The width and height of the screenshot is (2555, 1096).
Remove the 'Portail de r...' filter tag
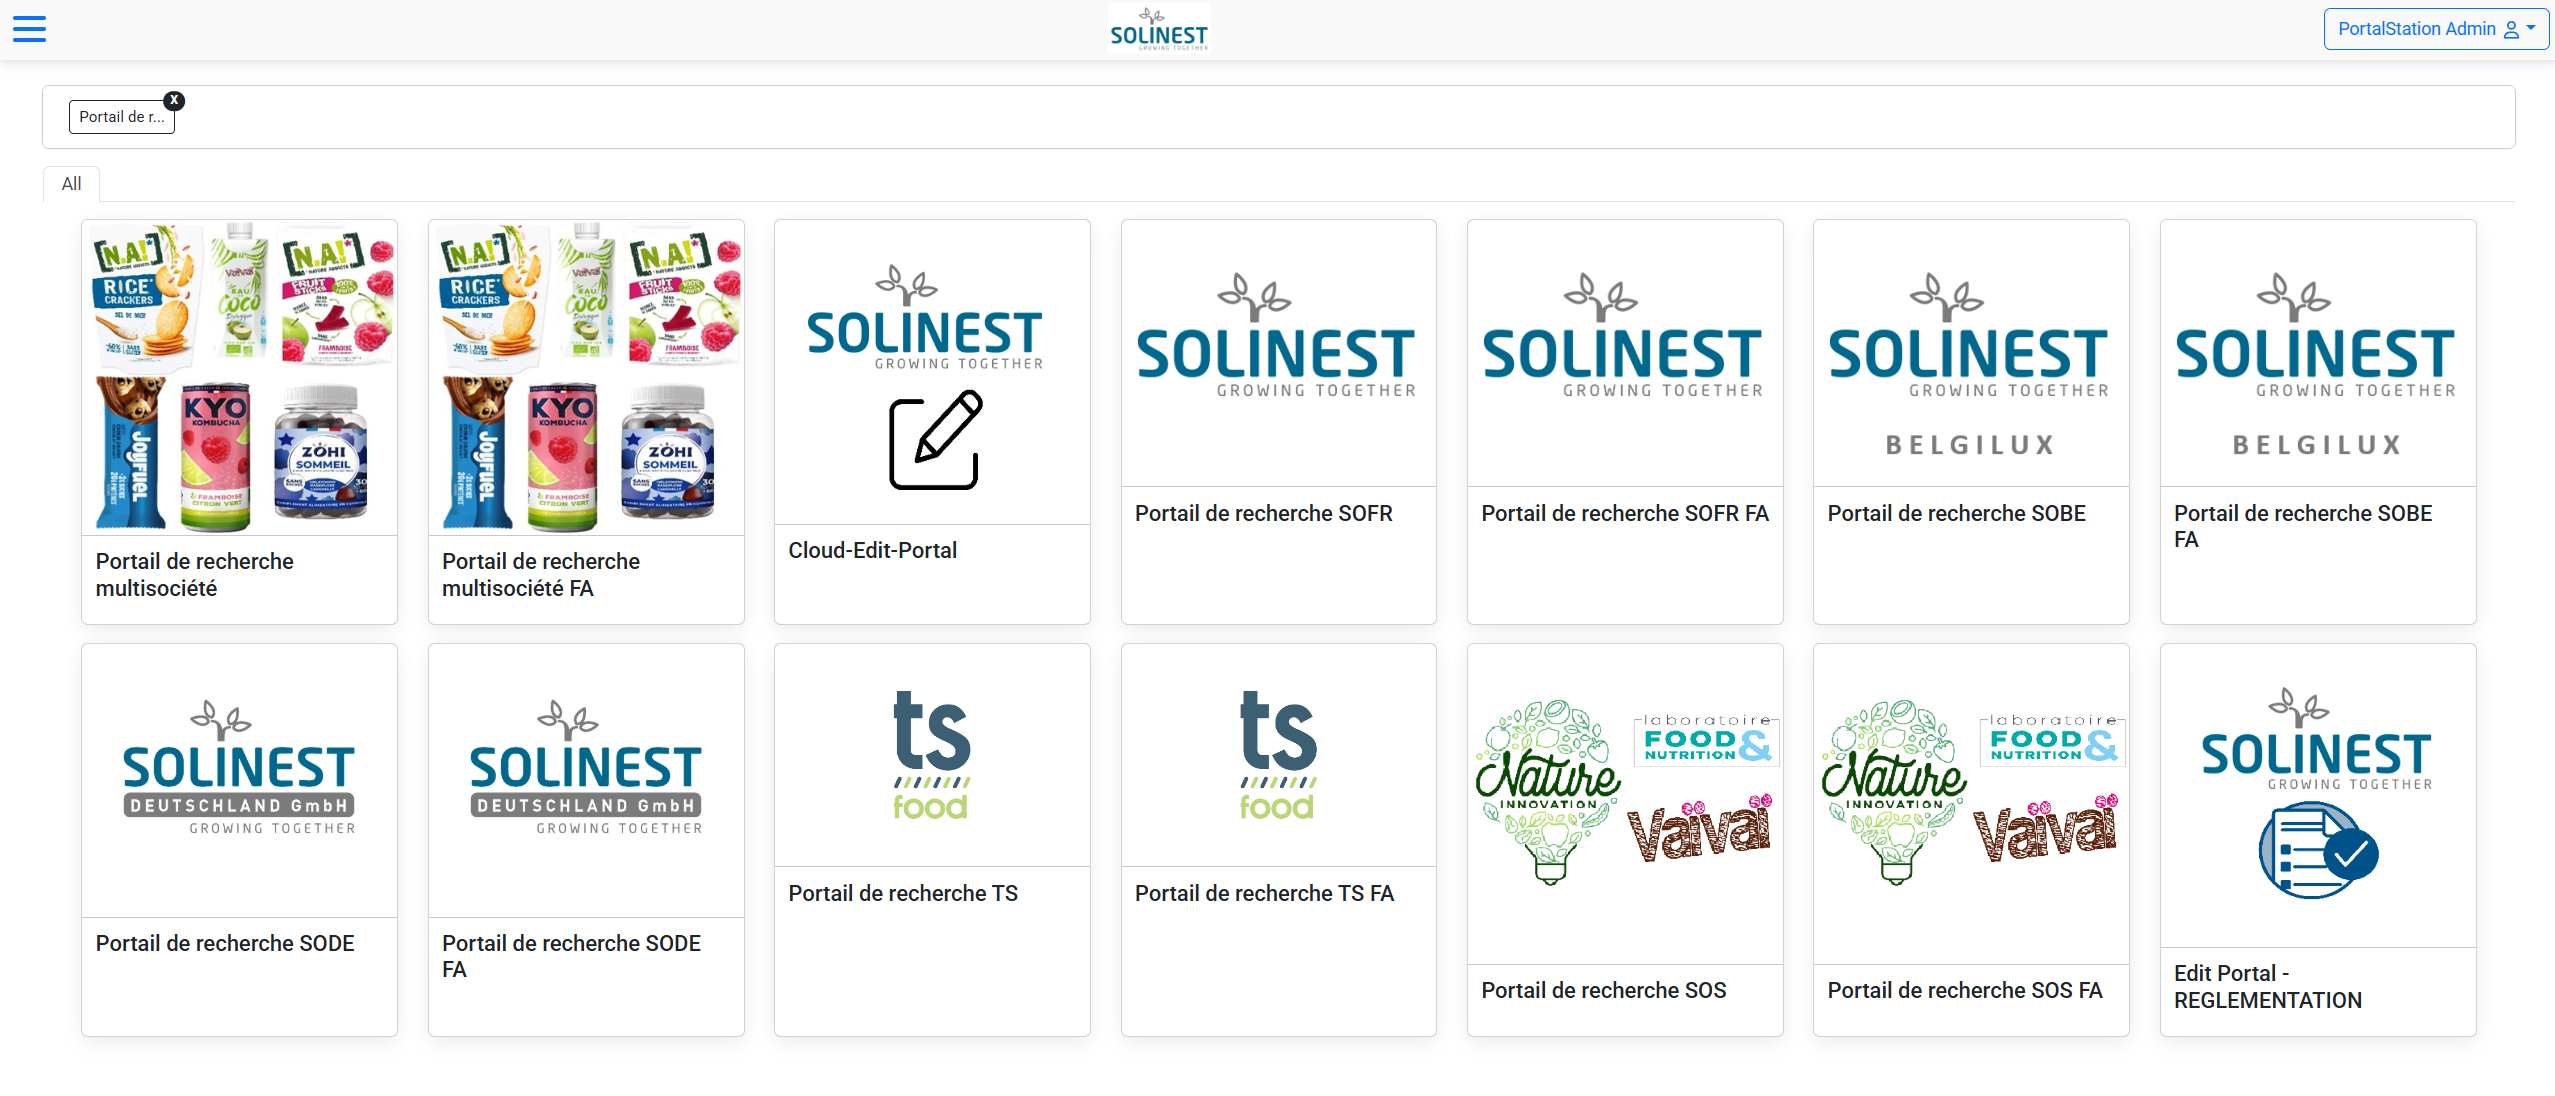point(174,100)
